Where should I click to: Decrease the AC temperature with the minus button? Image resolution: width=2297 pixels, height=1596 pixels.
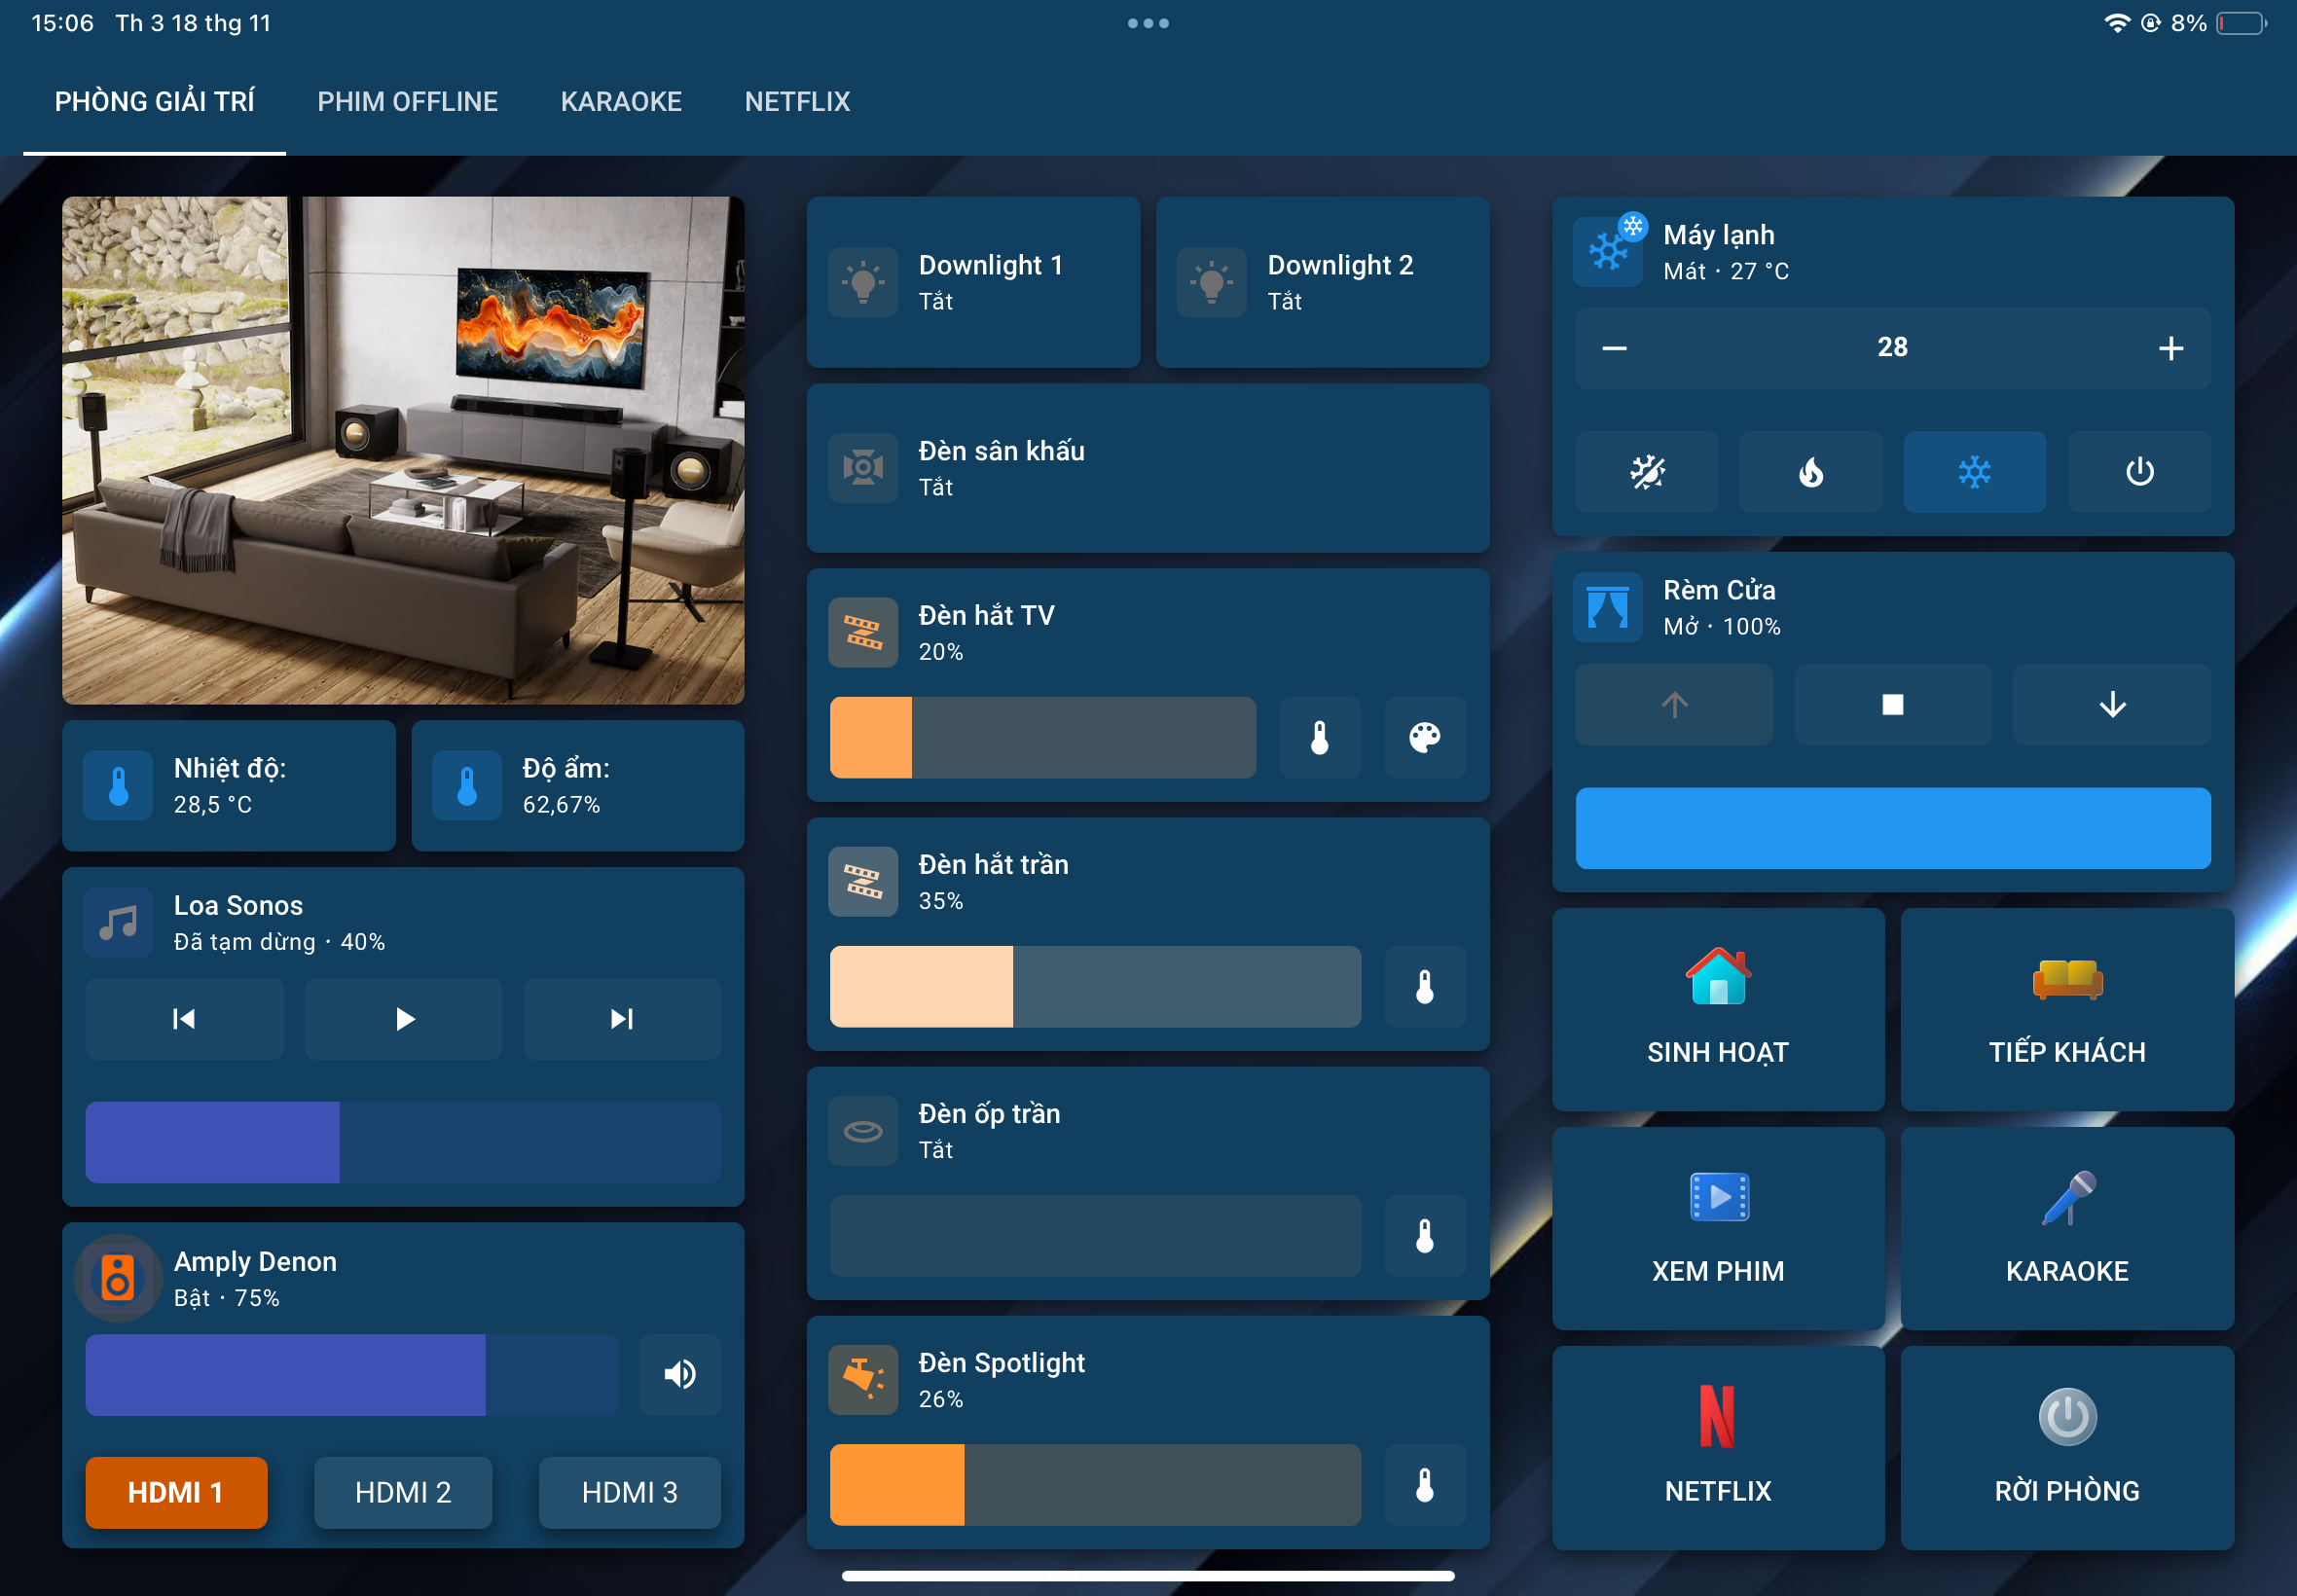pyautogui.click(x=1614, y=348)
